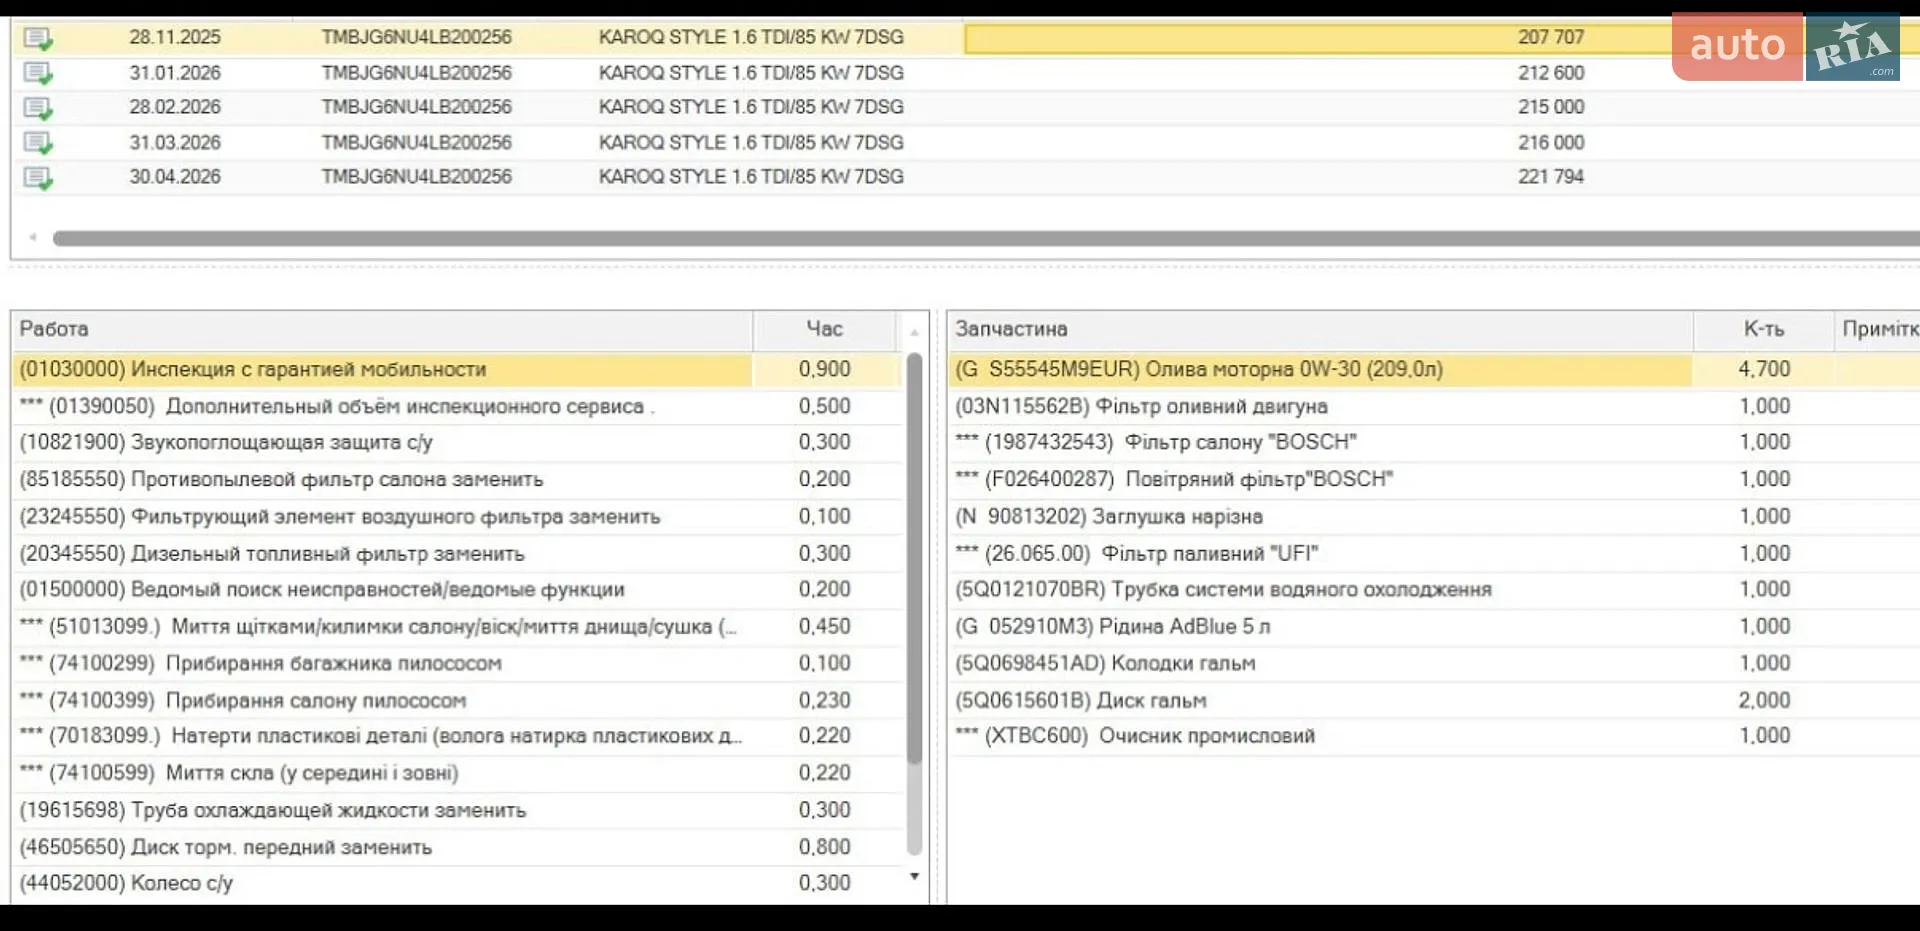The height and width of the screenshot is (931, 1920).
Task: Click the down arrow in Работа list scrollbar
Action: click(x=914, y=876)
